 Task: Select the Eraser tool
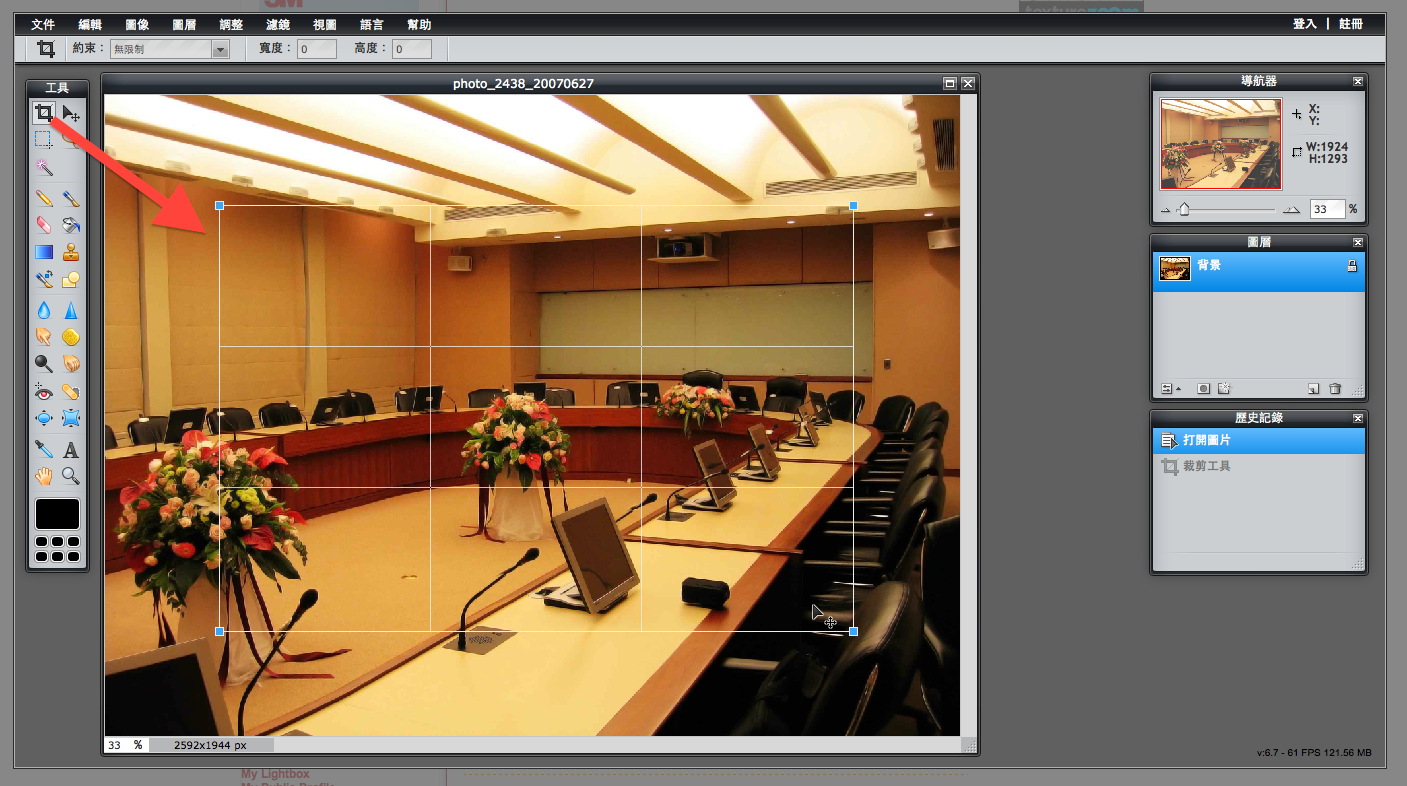click(x=44, y=224)
